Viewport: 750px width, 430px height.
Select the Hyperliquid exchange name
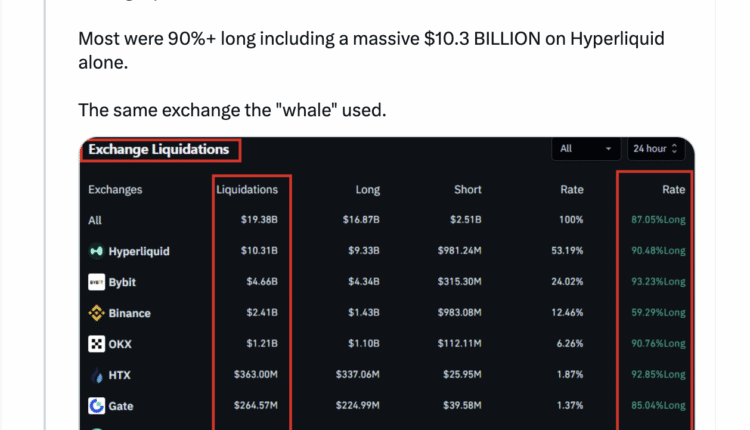click(139, 251)
